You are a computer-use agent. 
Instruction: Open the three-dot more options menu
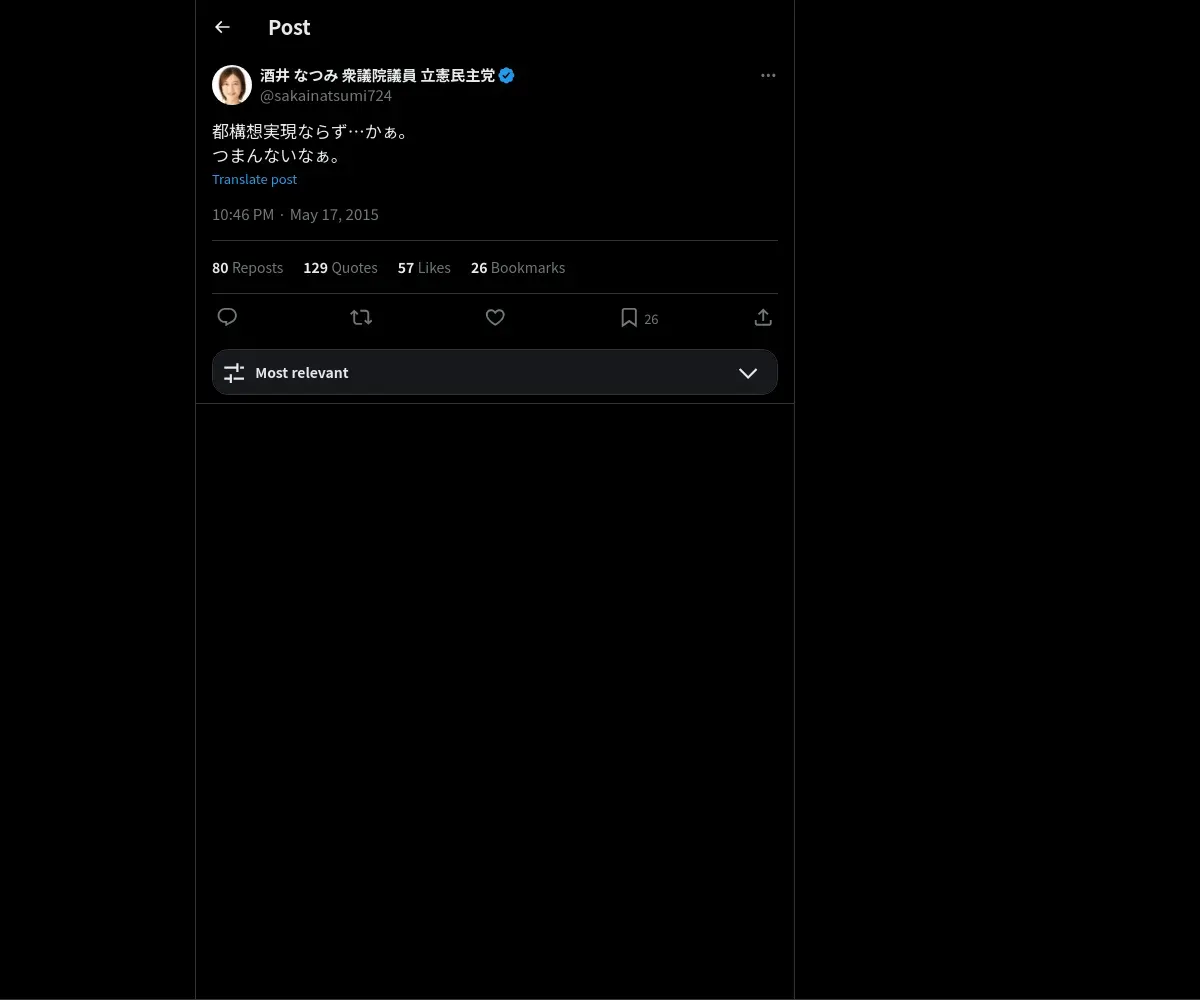click(768, 76)
